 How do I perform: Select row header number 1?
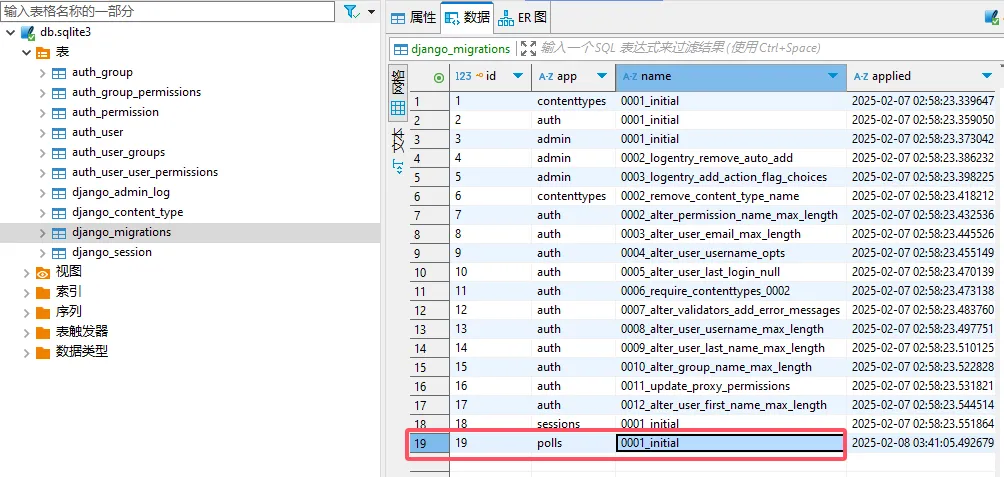pos(429,101)
